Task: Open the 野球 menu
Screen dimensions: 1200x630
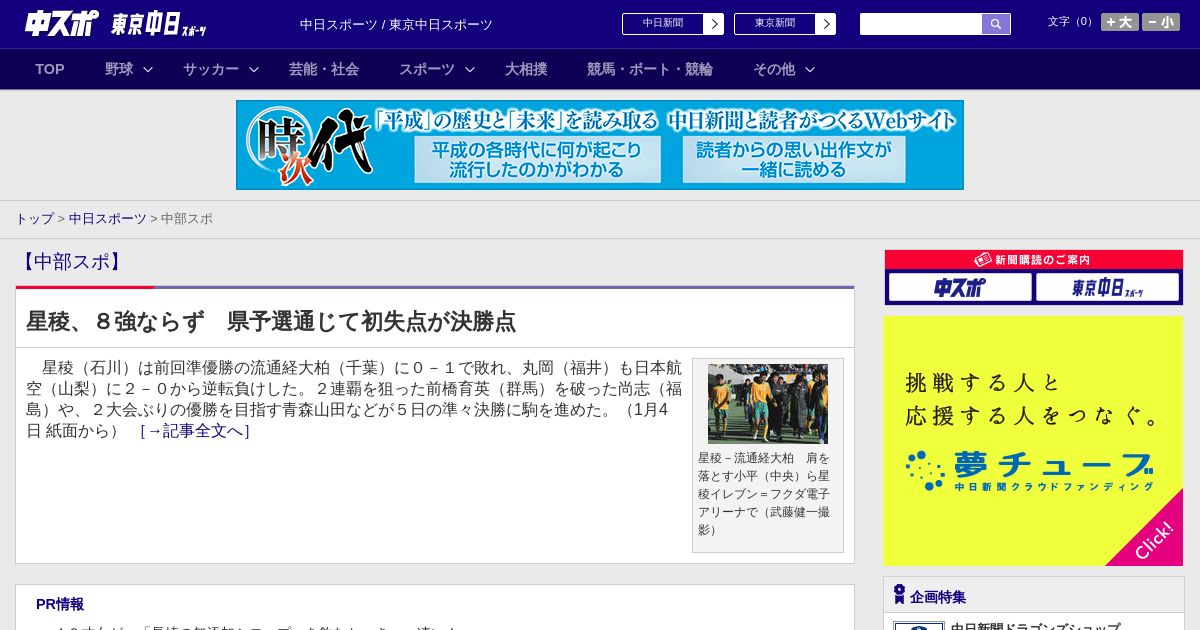Action: click(x=119, y=69)
